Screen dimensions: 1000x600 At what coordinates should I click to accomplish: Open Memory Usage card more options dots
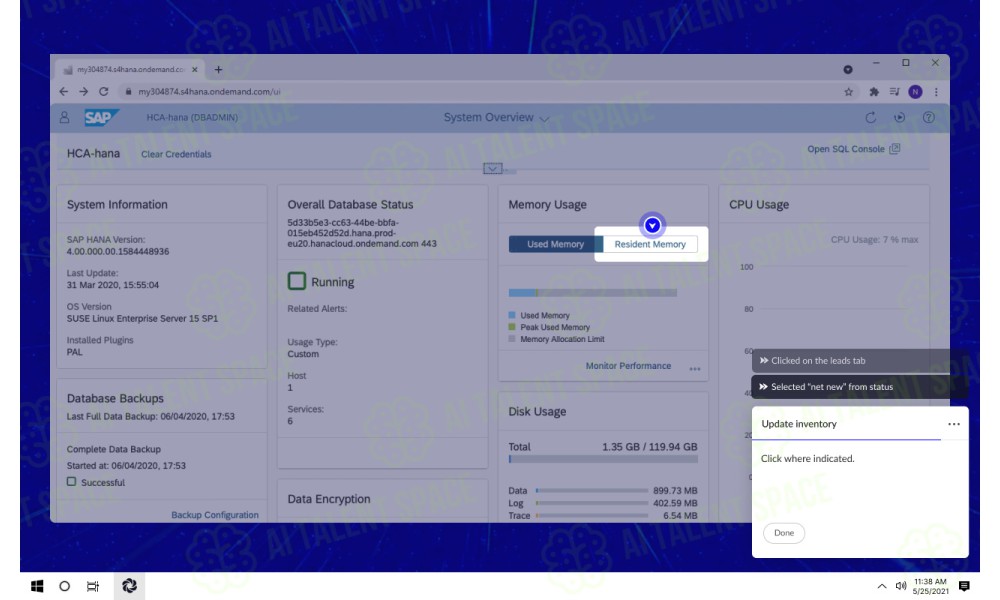point(695,369)
